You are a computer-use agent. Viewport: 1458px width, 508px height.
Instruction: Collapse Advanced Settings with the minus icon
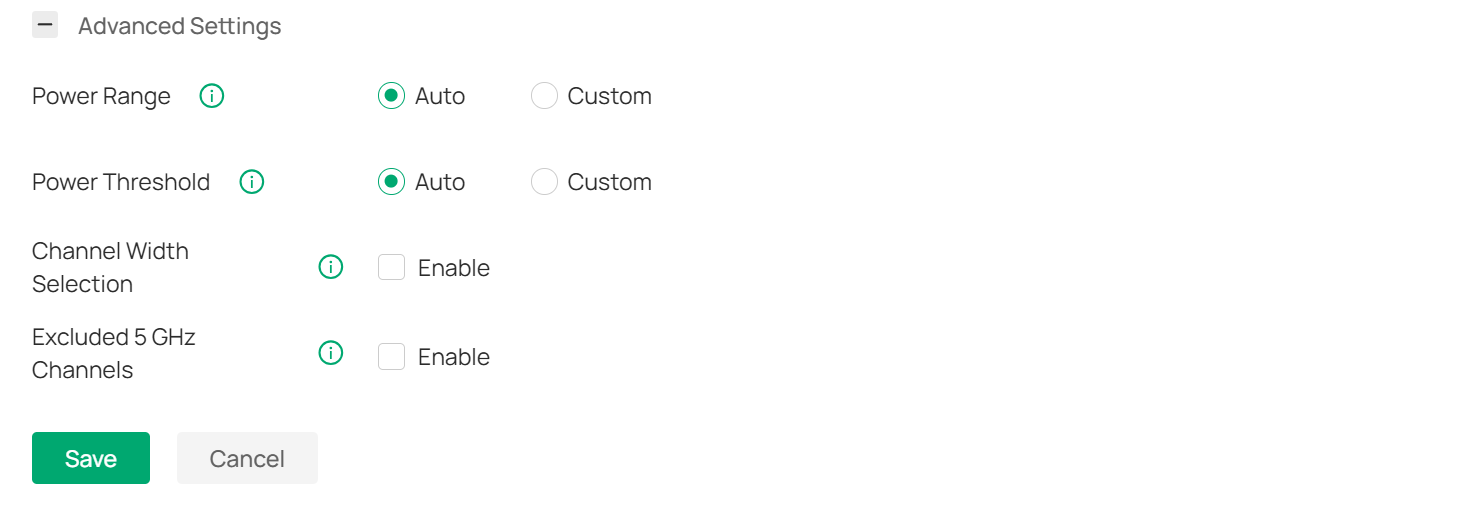[x=45, y=25]
